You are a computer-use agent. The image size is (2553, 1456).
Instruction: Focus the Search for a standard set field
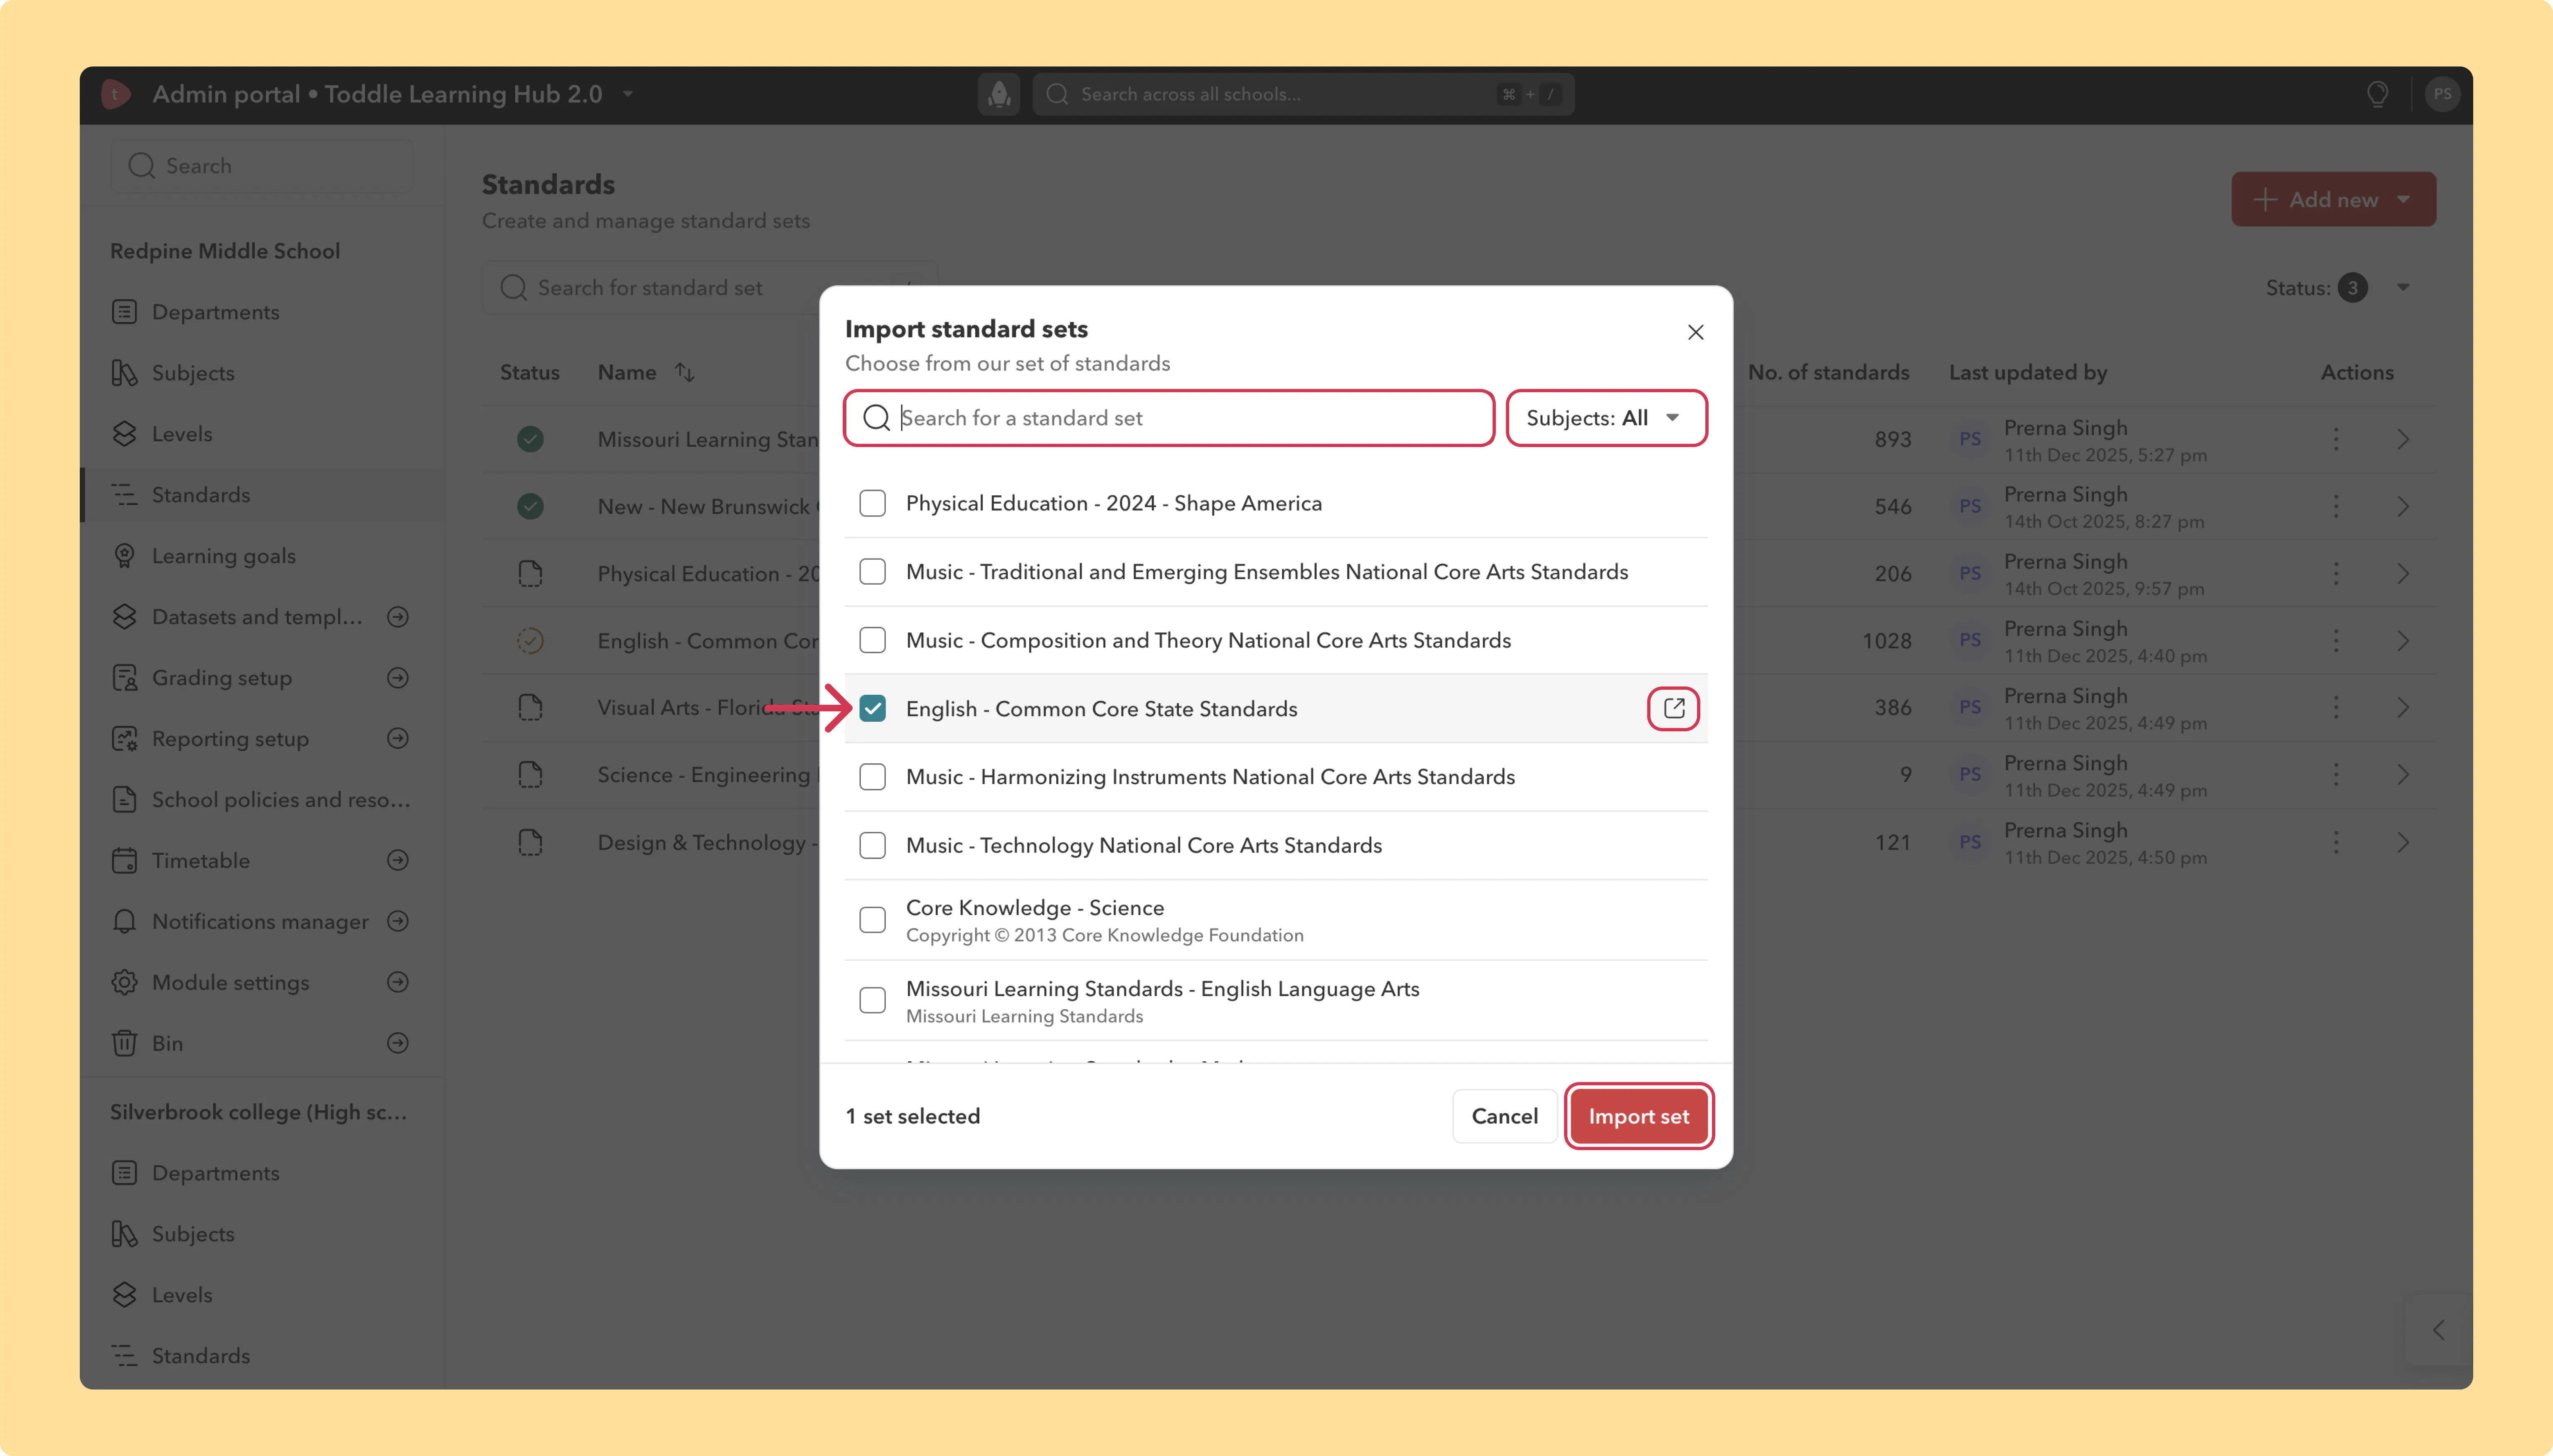1169,418
